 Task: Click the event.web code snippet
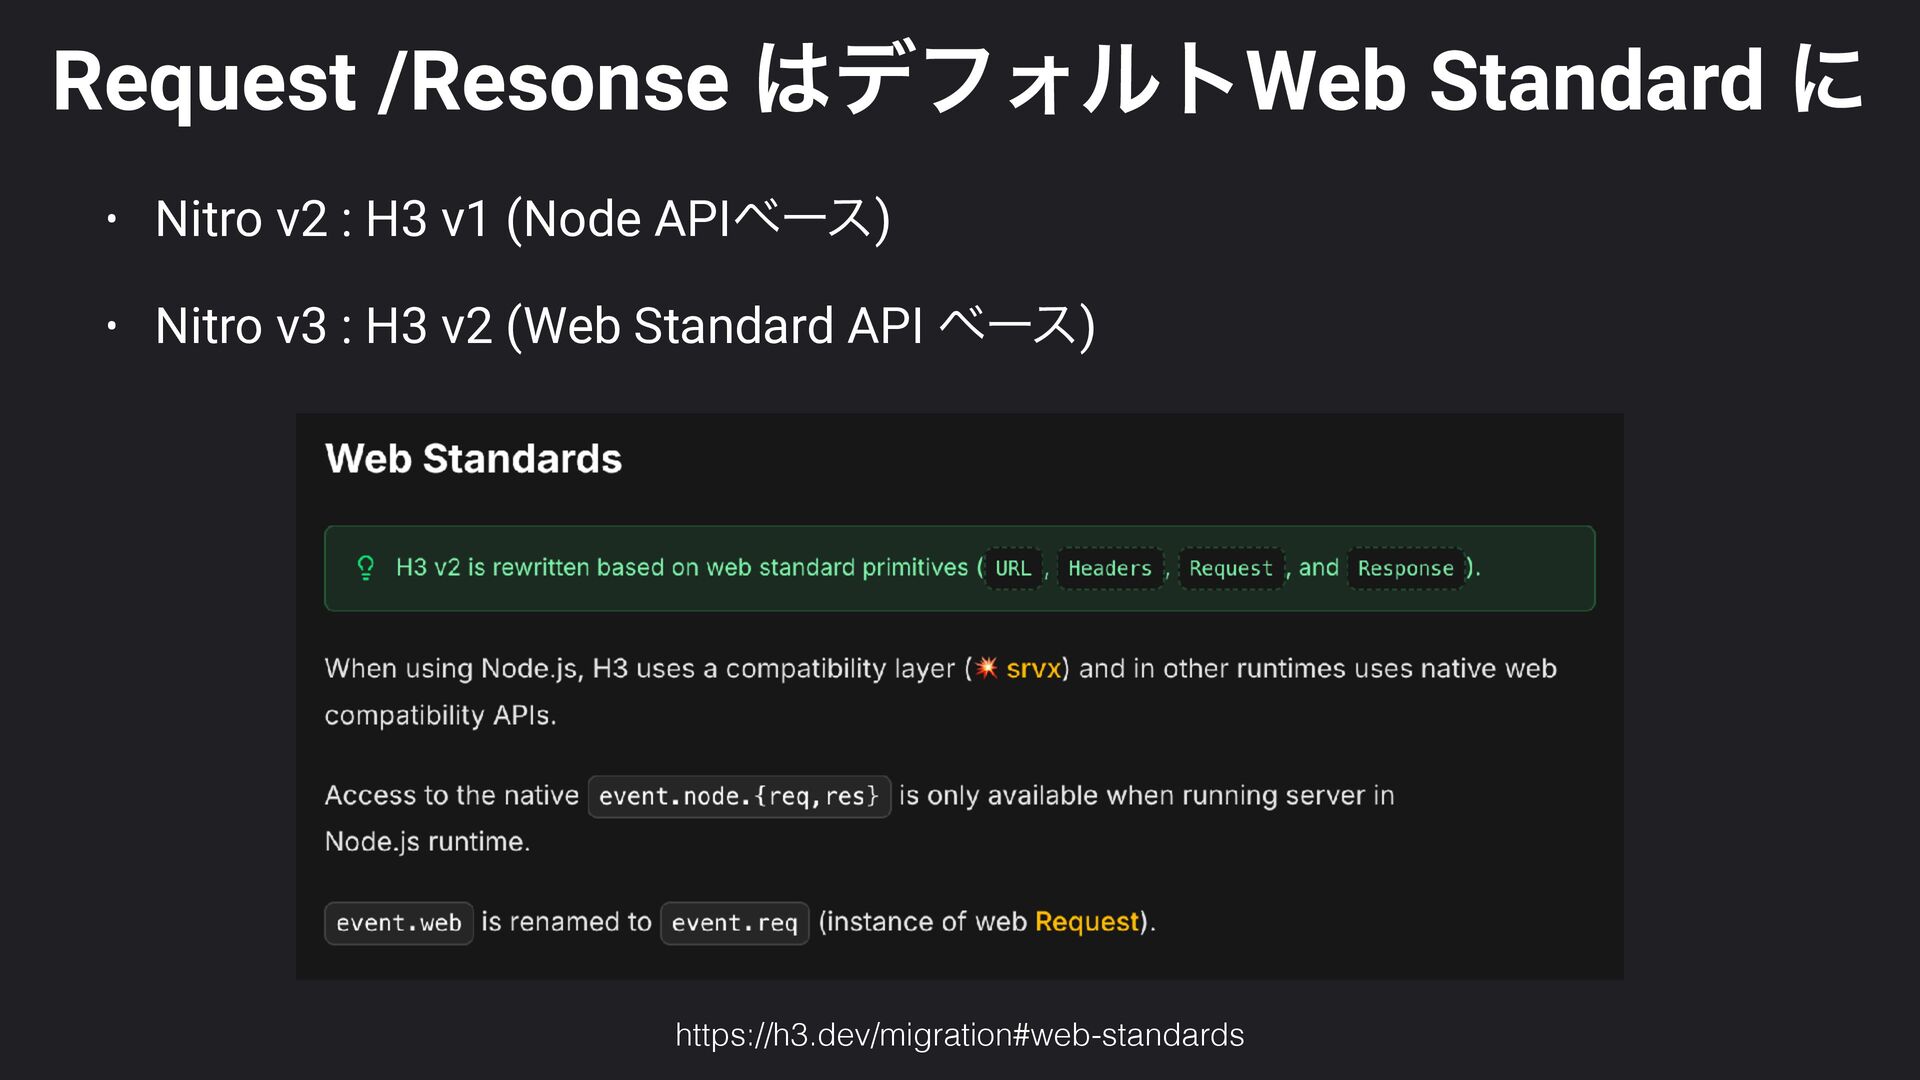[x=398, y=923]
